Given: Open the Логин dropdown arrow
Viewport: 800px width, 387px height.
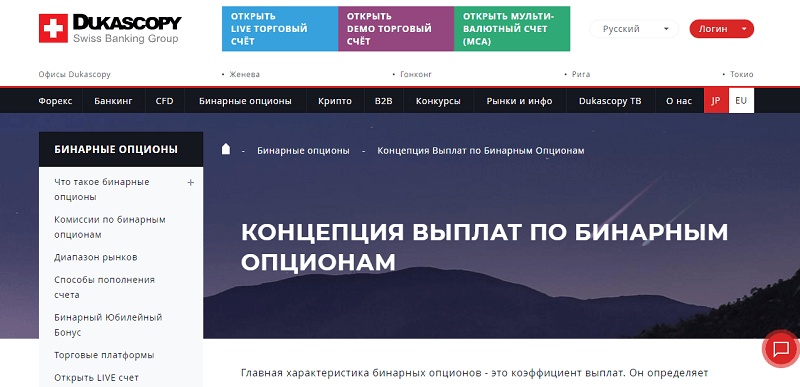Looking at the screenshot, I should pyautogui.click(x=744, y=29).
